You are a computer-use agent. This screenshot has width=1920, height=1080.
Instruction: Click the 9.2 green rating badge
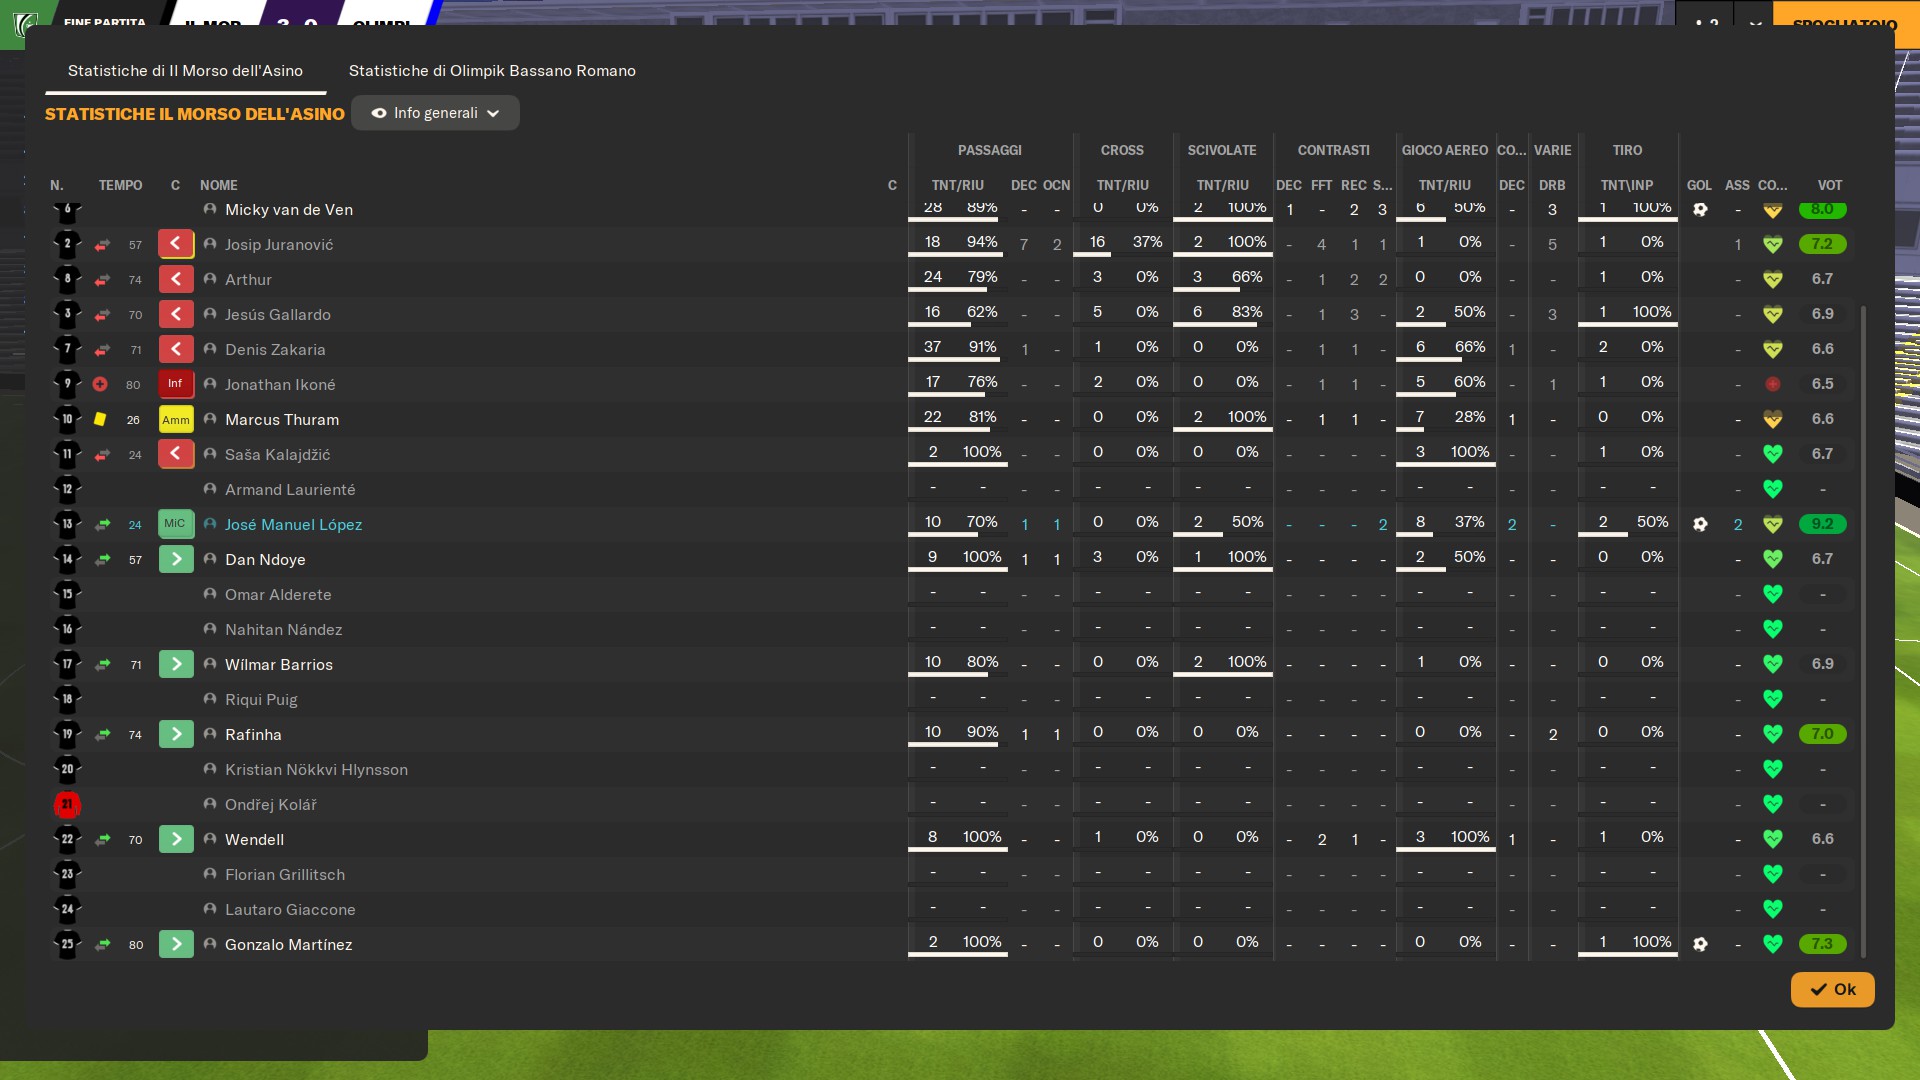[1822, 524]
